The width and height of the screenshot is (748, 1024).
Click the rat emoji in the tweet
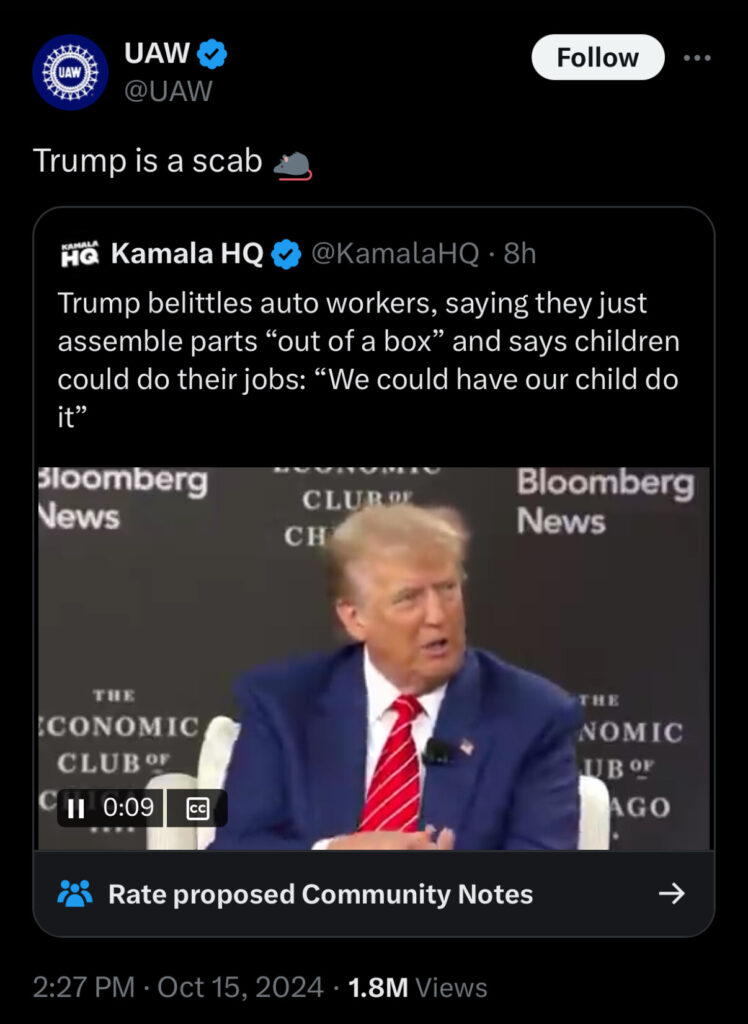(x=292, y=162)
